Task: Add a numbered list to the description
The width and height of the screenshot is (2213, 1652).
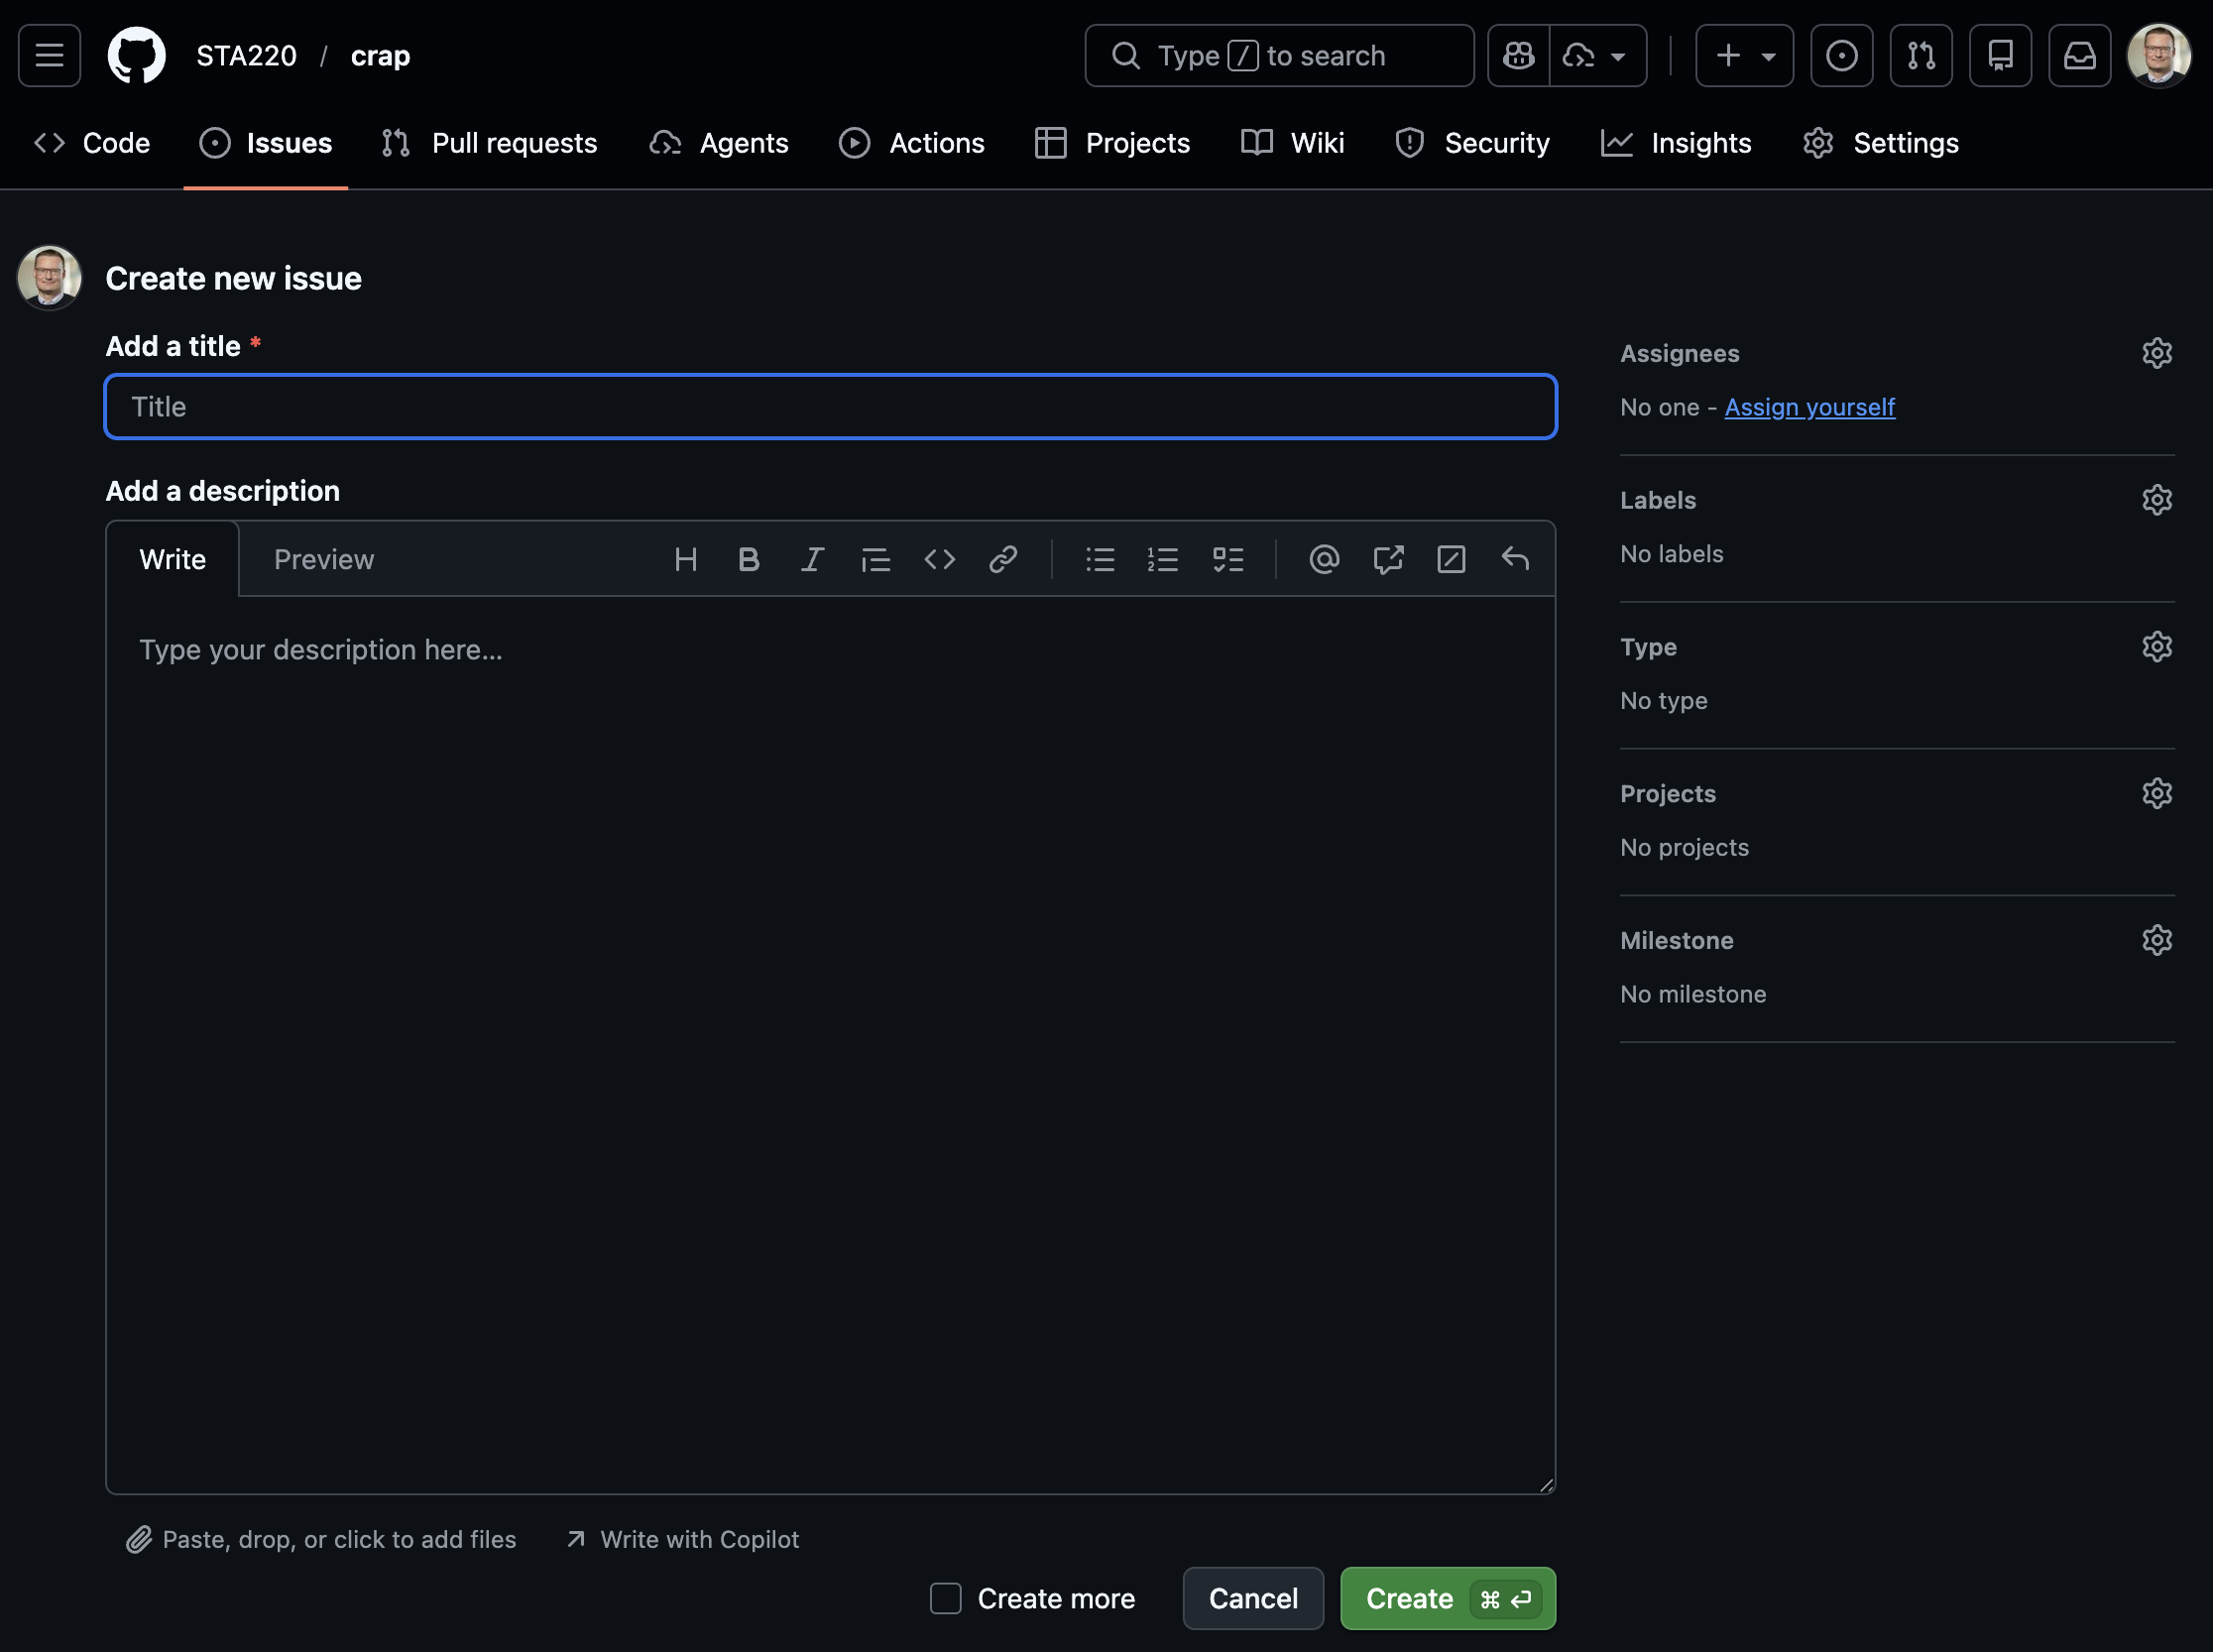Action: pyautogui.click(x=1163, y=559)
